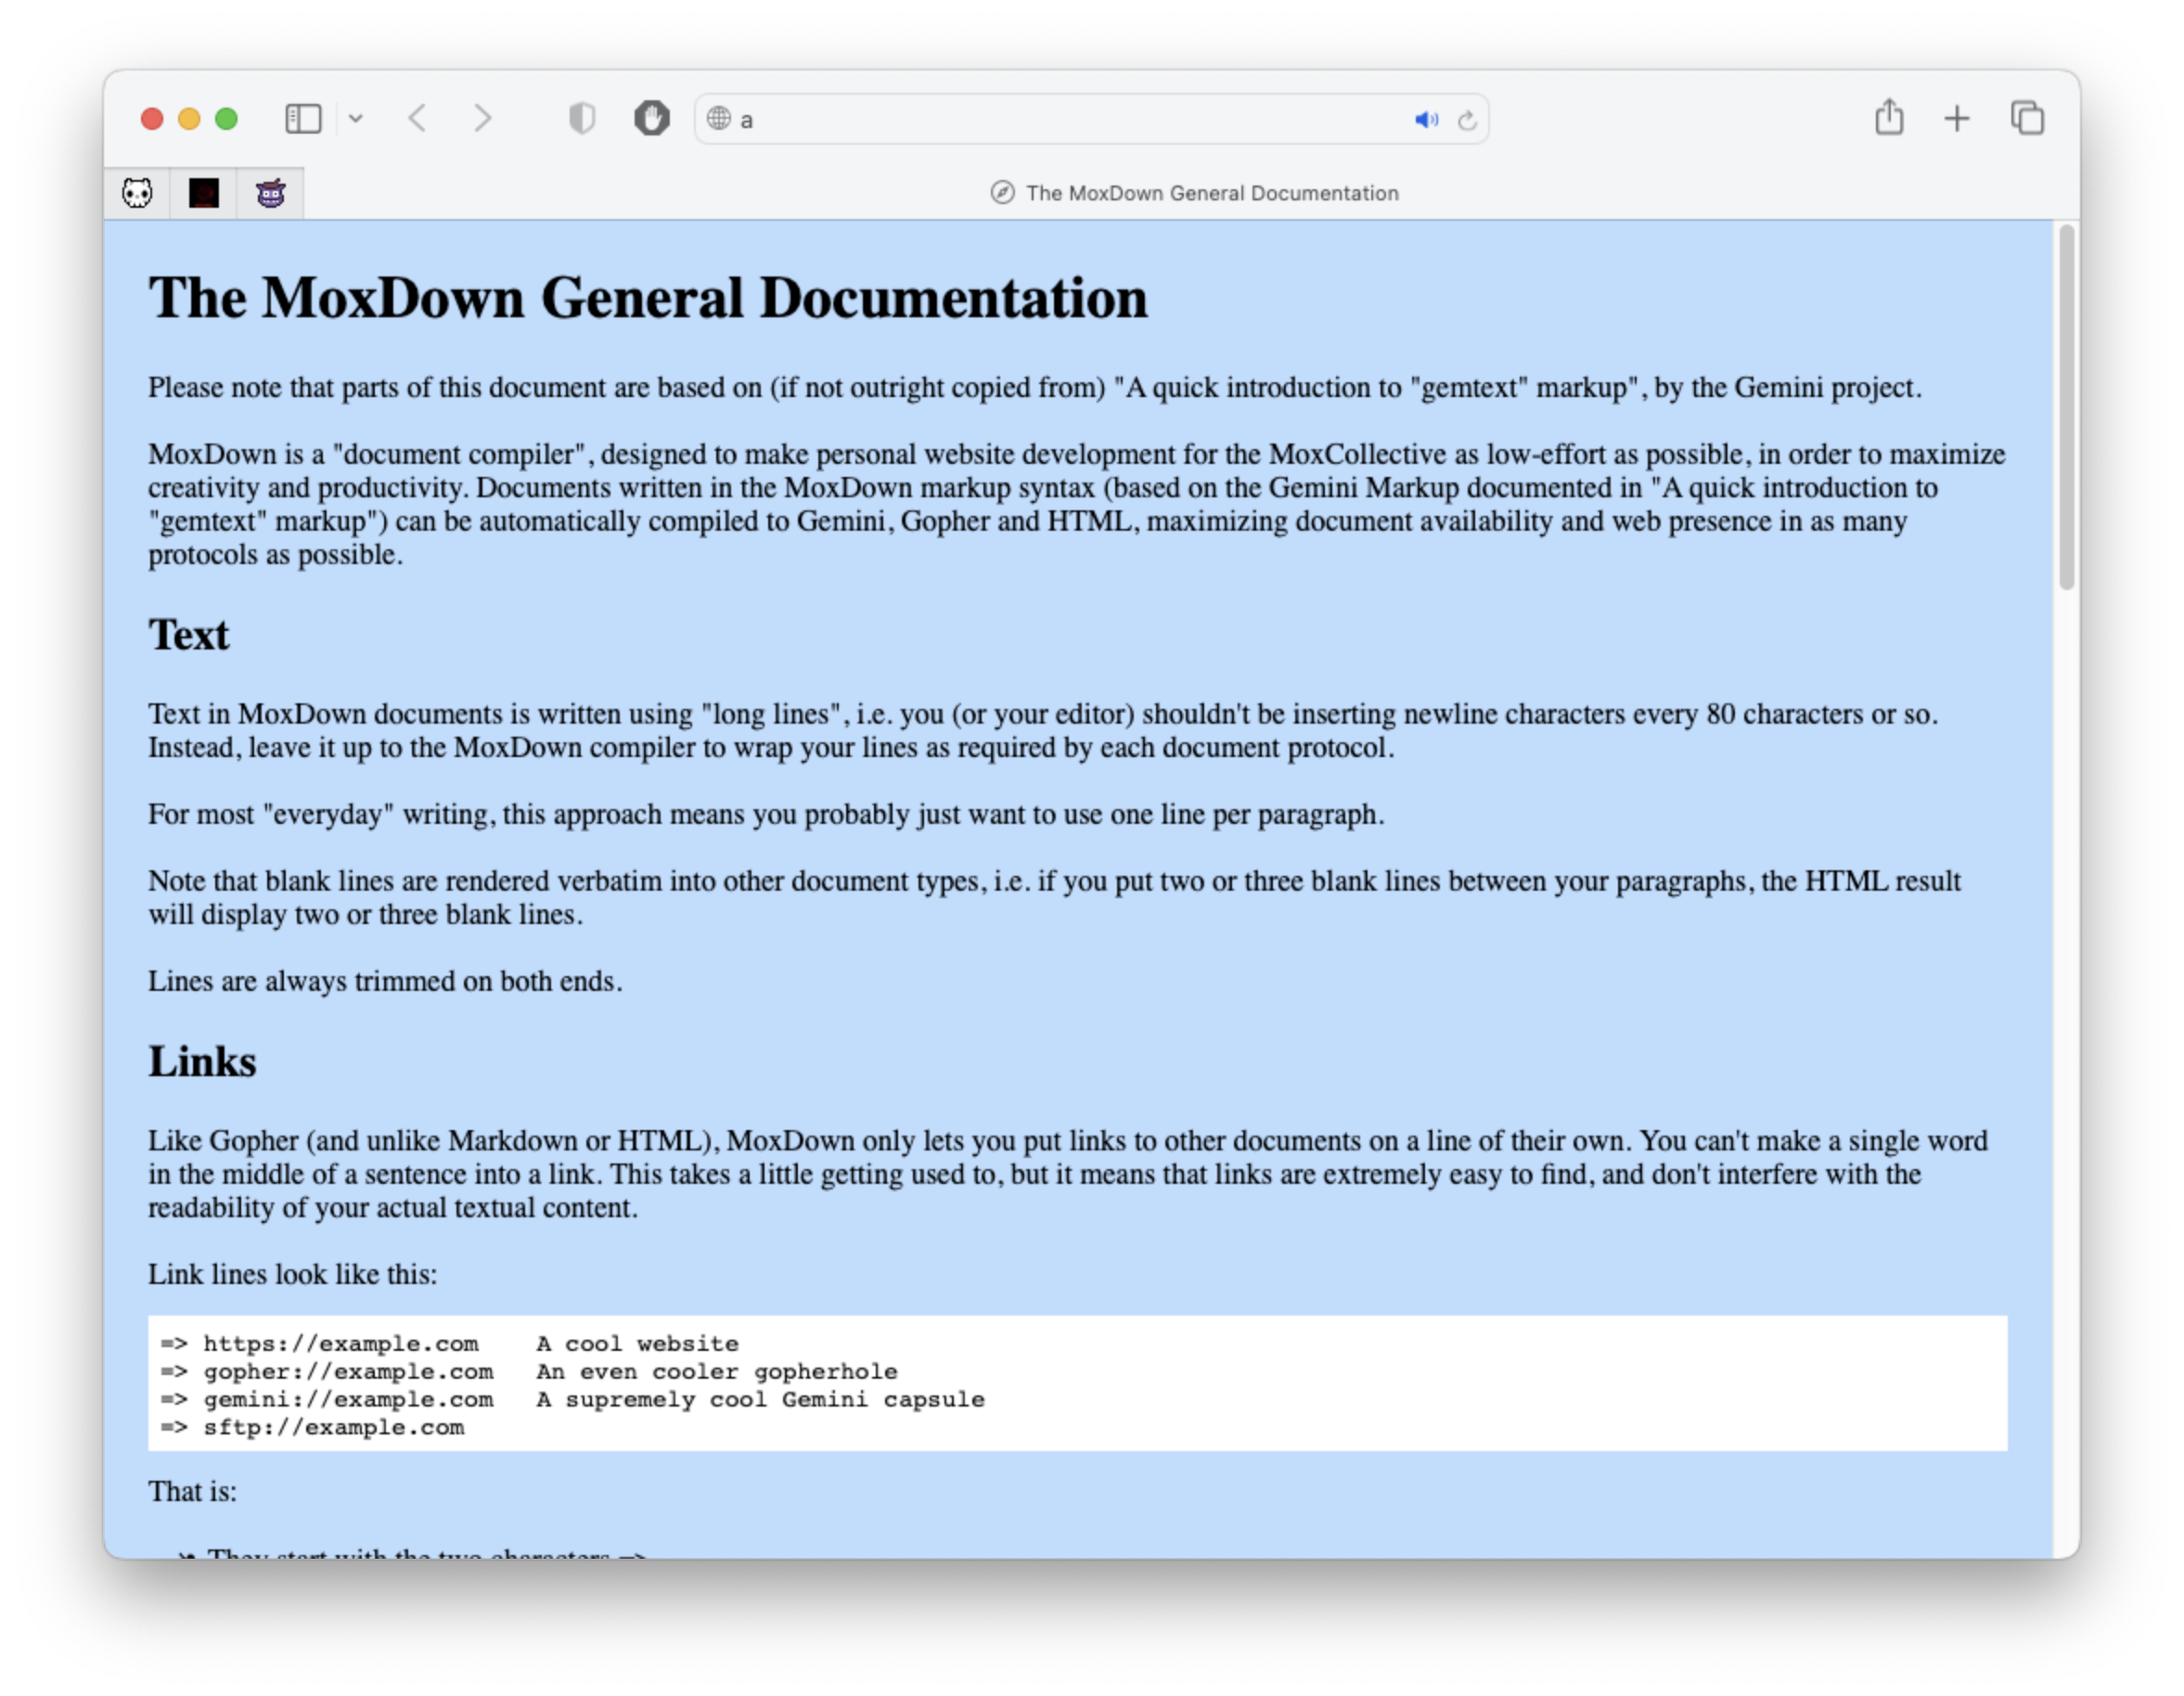This screenshot has height=1696, width=2184.
Task: Click the code block with example links
Action: coord(1076,1384)
